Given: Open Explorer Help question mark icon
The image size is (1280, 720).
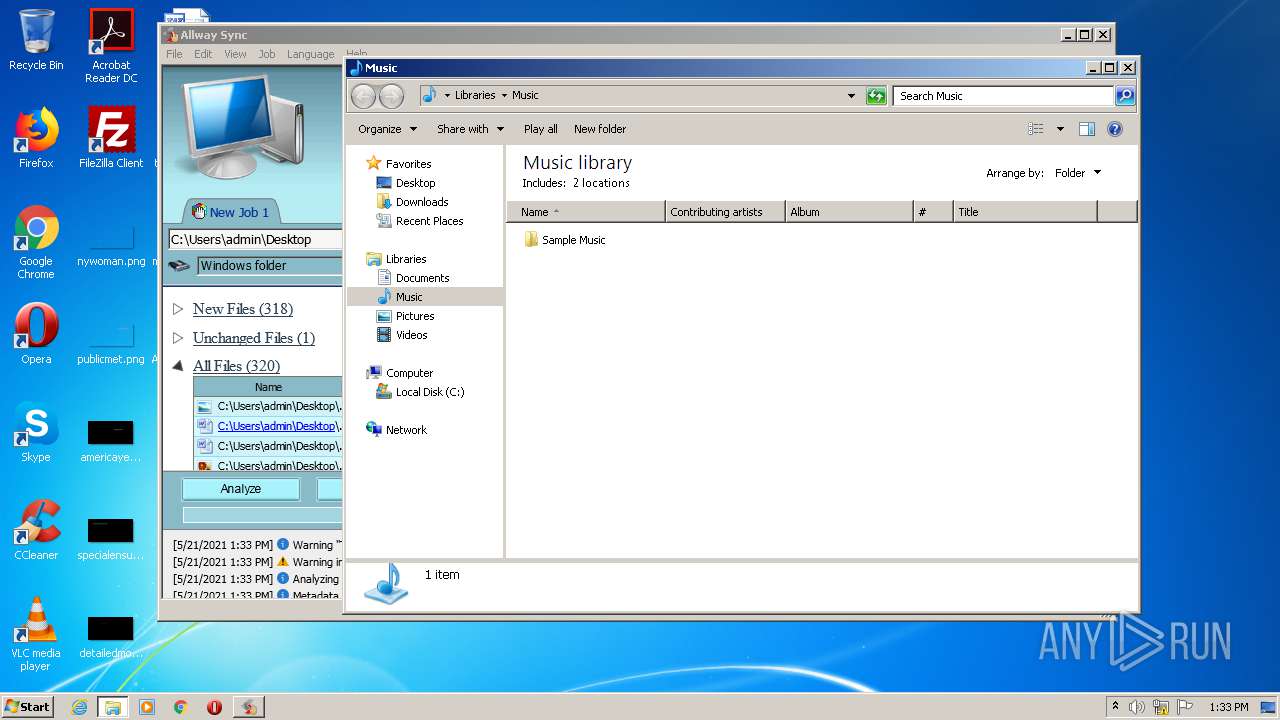Looking at the screenshot, I should (x=1115, y=129).
